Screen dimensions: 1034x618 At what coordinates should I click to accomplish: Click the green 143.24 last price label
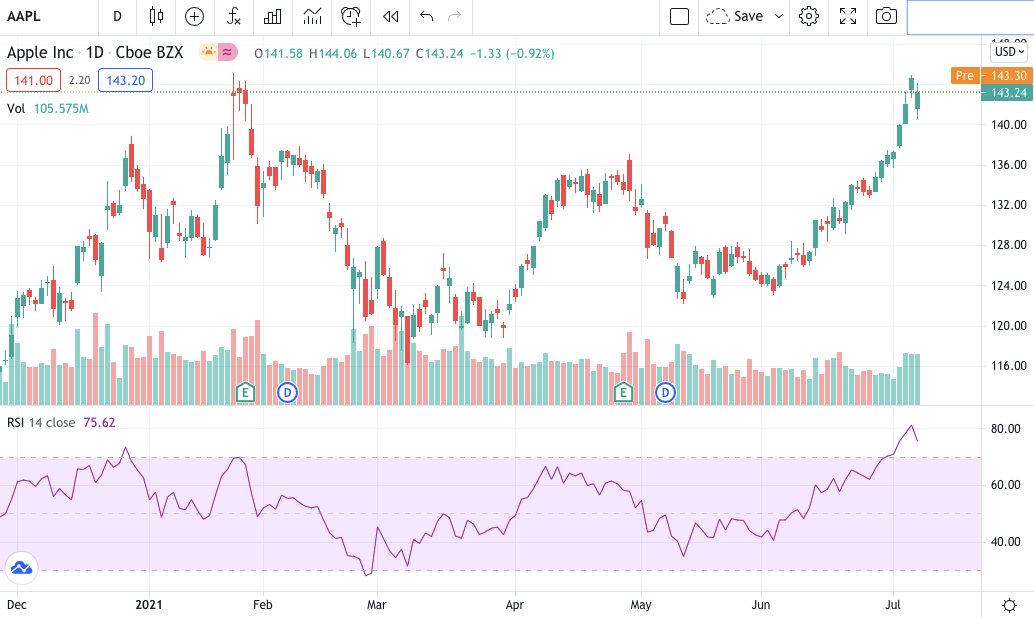1007,92
